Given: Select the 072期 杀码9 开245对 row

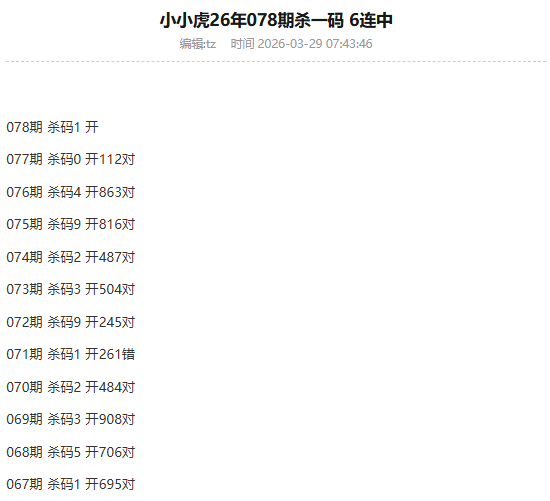Looking at the screenshot, I should 71,322.
